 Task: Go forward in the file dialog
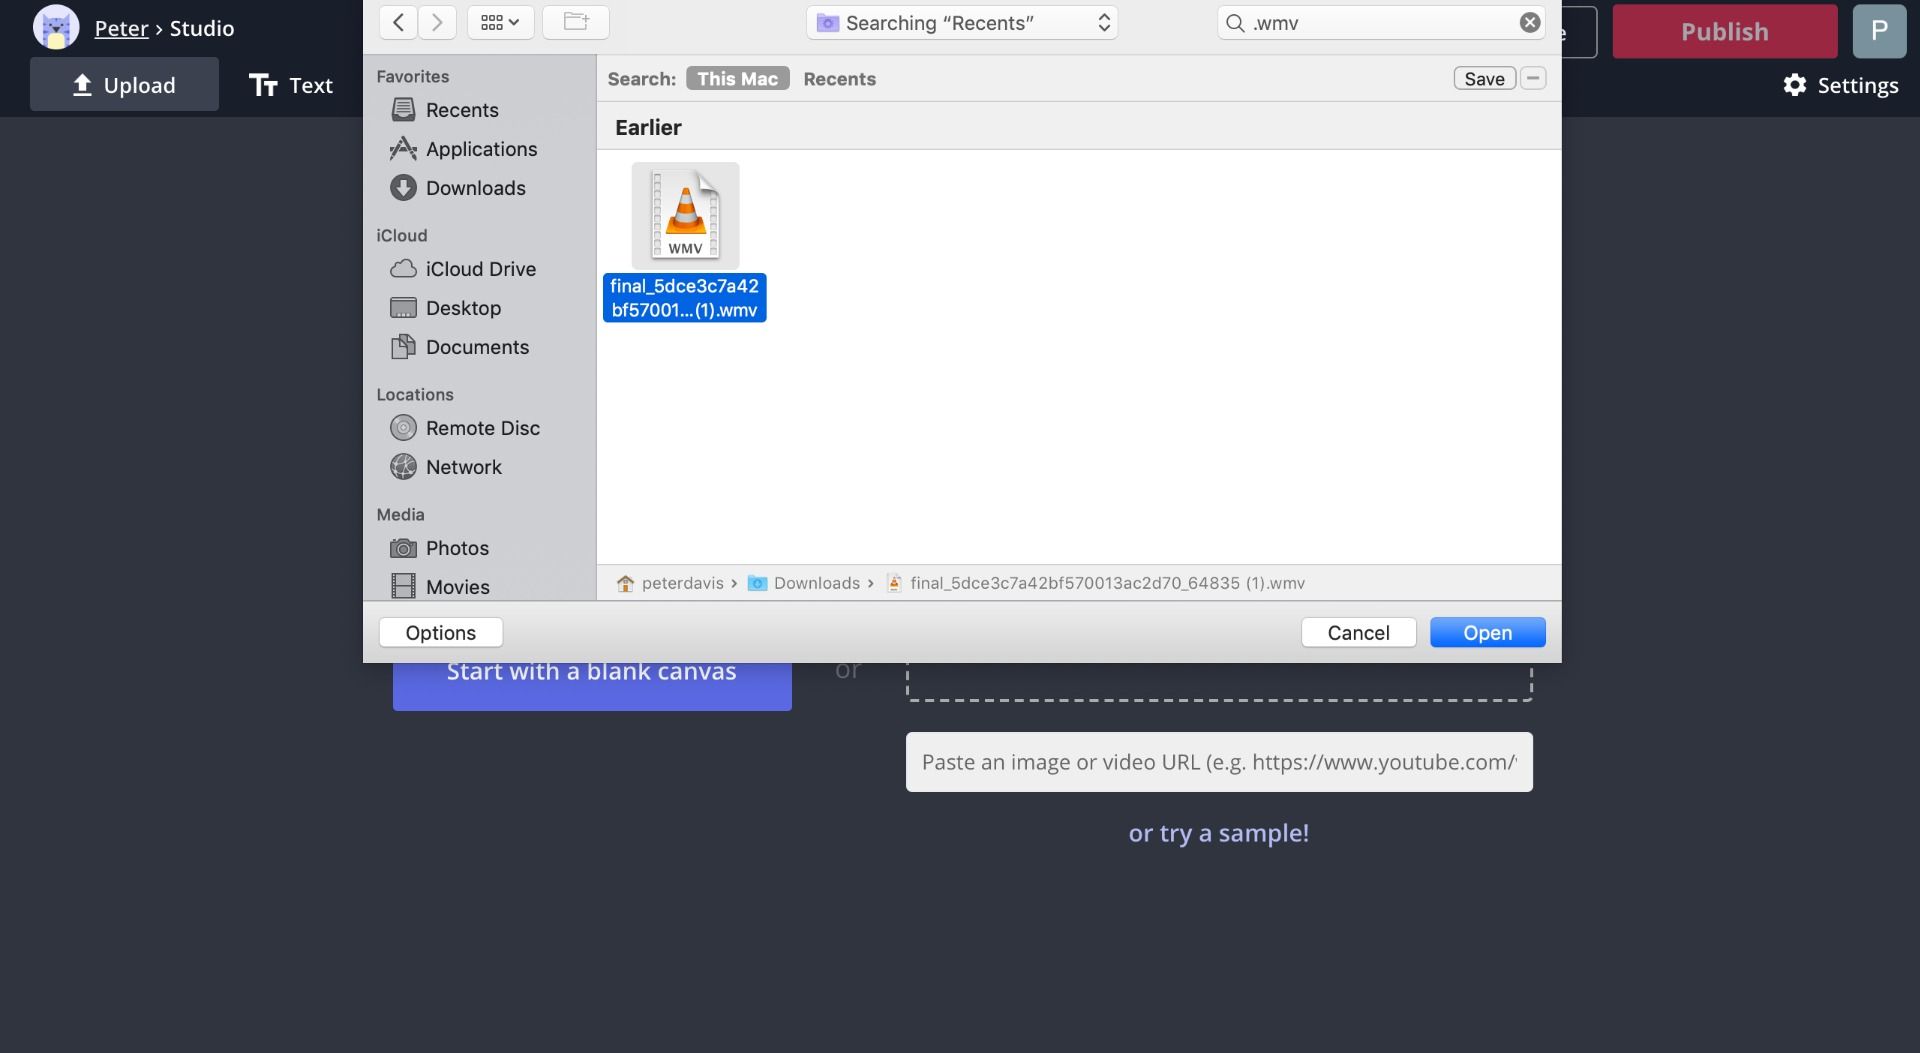437,22
